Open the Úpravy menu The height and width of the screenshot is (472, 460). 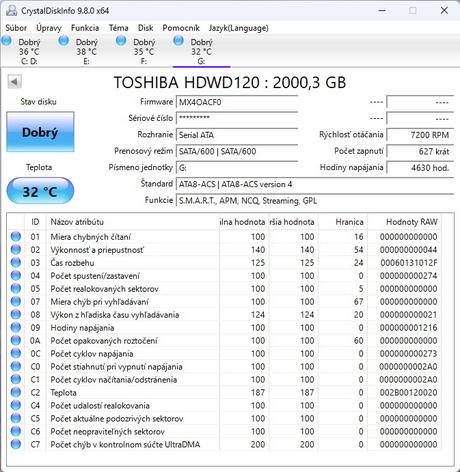49,28
